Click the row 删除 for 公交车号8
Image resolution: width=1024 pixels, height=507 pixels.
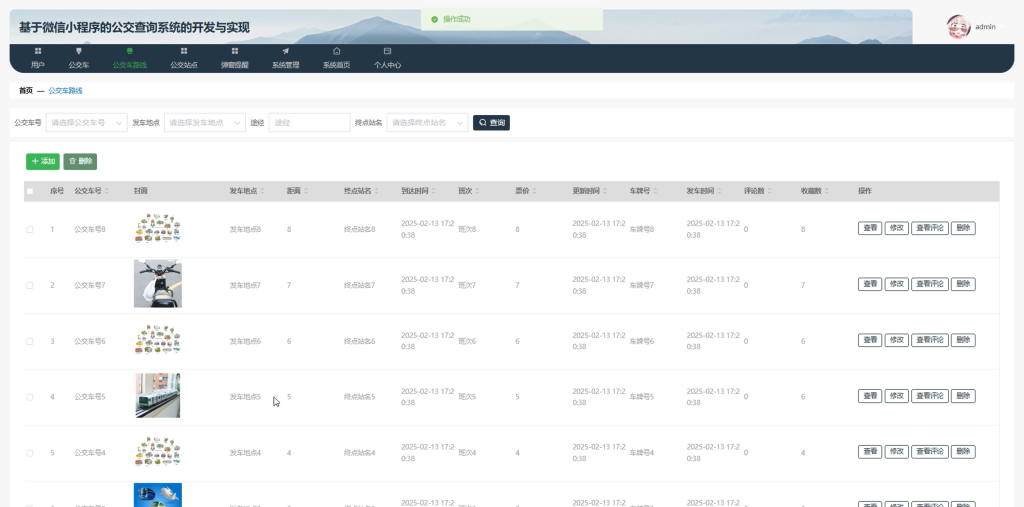(x=963, y=228)
